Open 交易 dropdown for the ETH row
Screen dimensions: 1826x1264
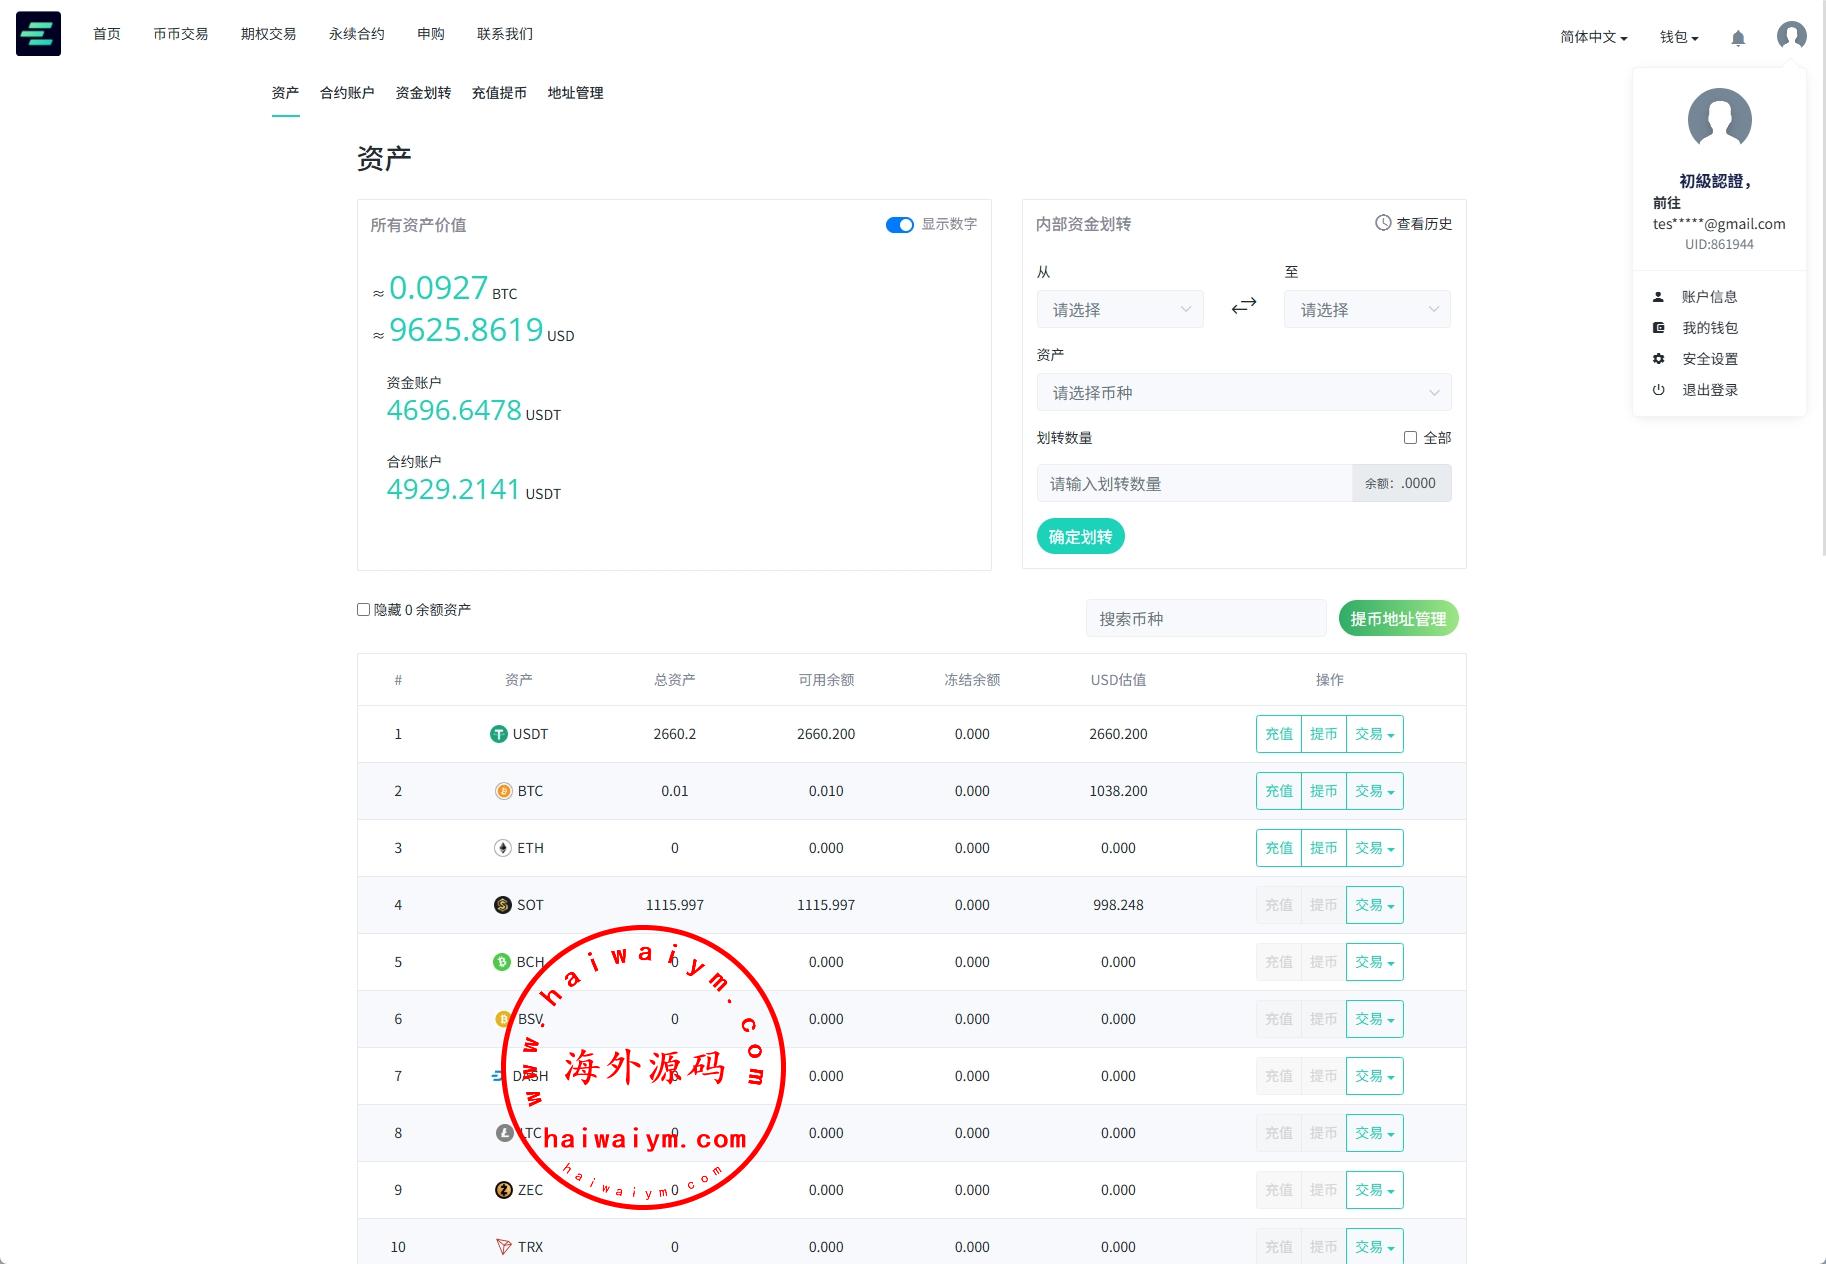(1374, 848)
